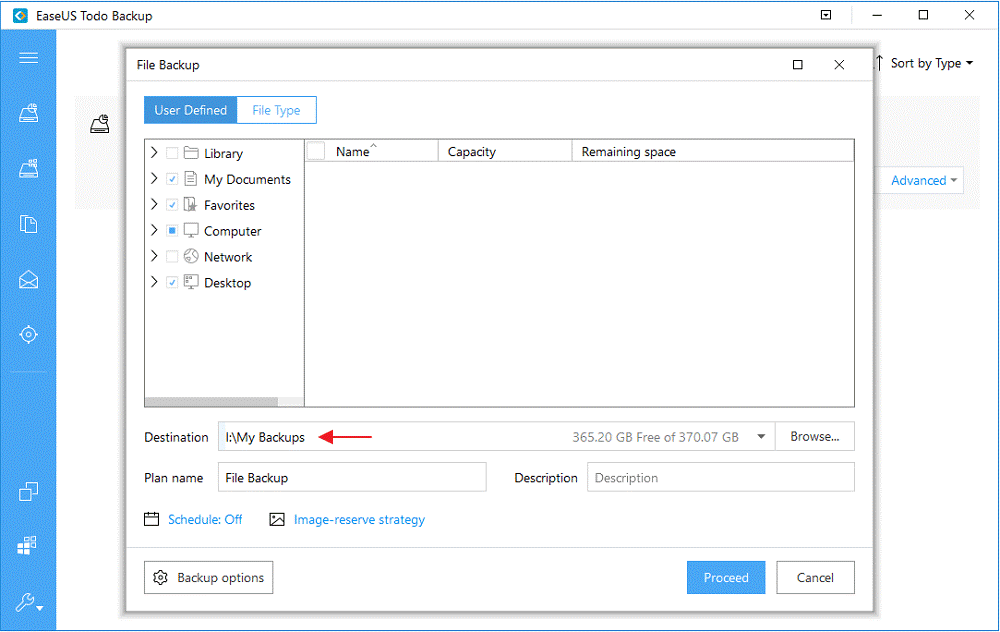Expand the Favorites tree node
Screen dimensions: 1000x632
pos(154,204)
